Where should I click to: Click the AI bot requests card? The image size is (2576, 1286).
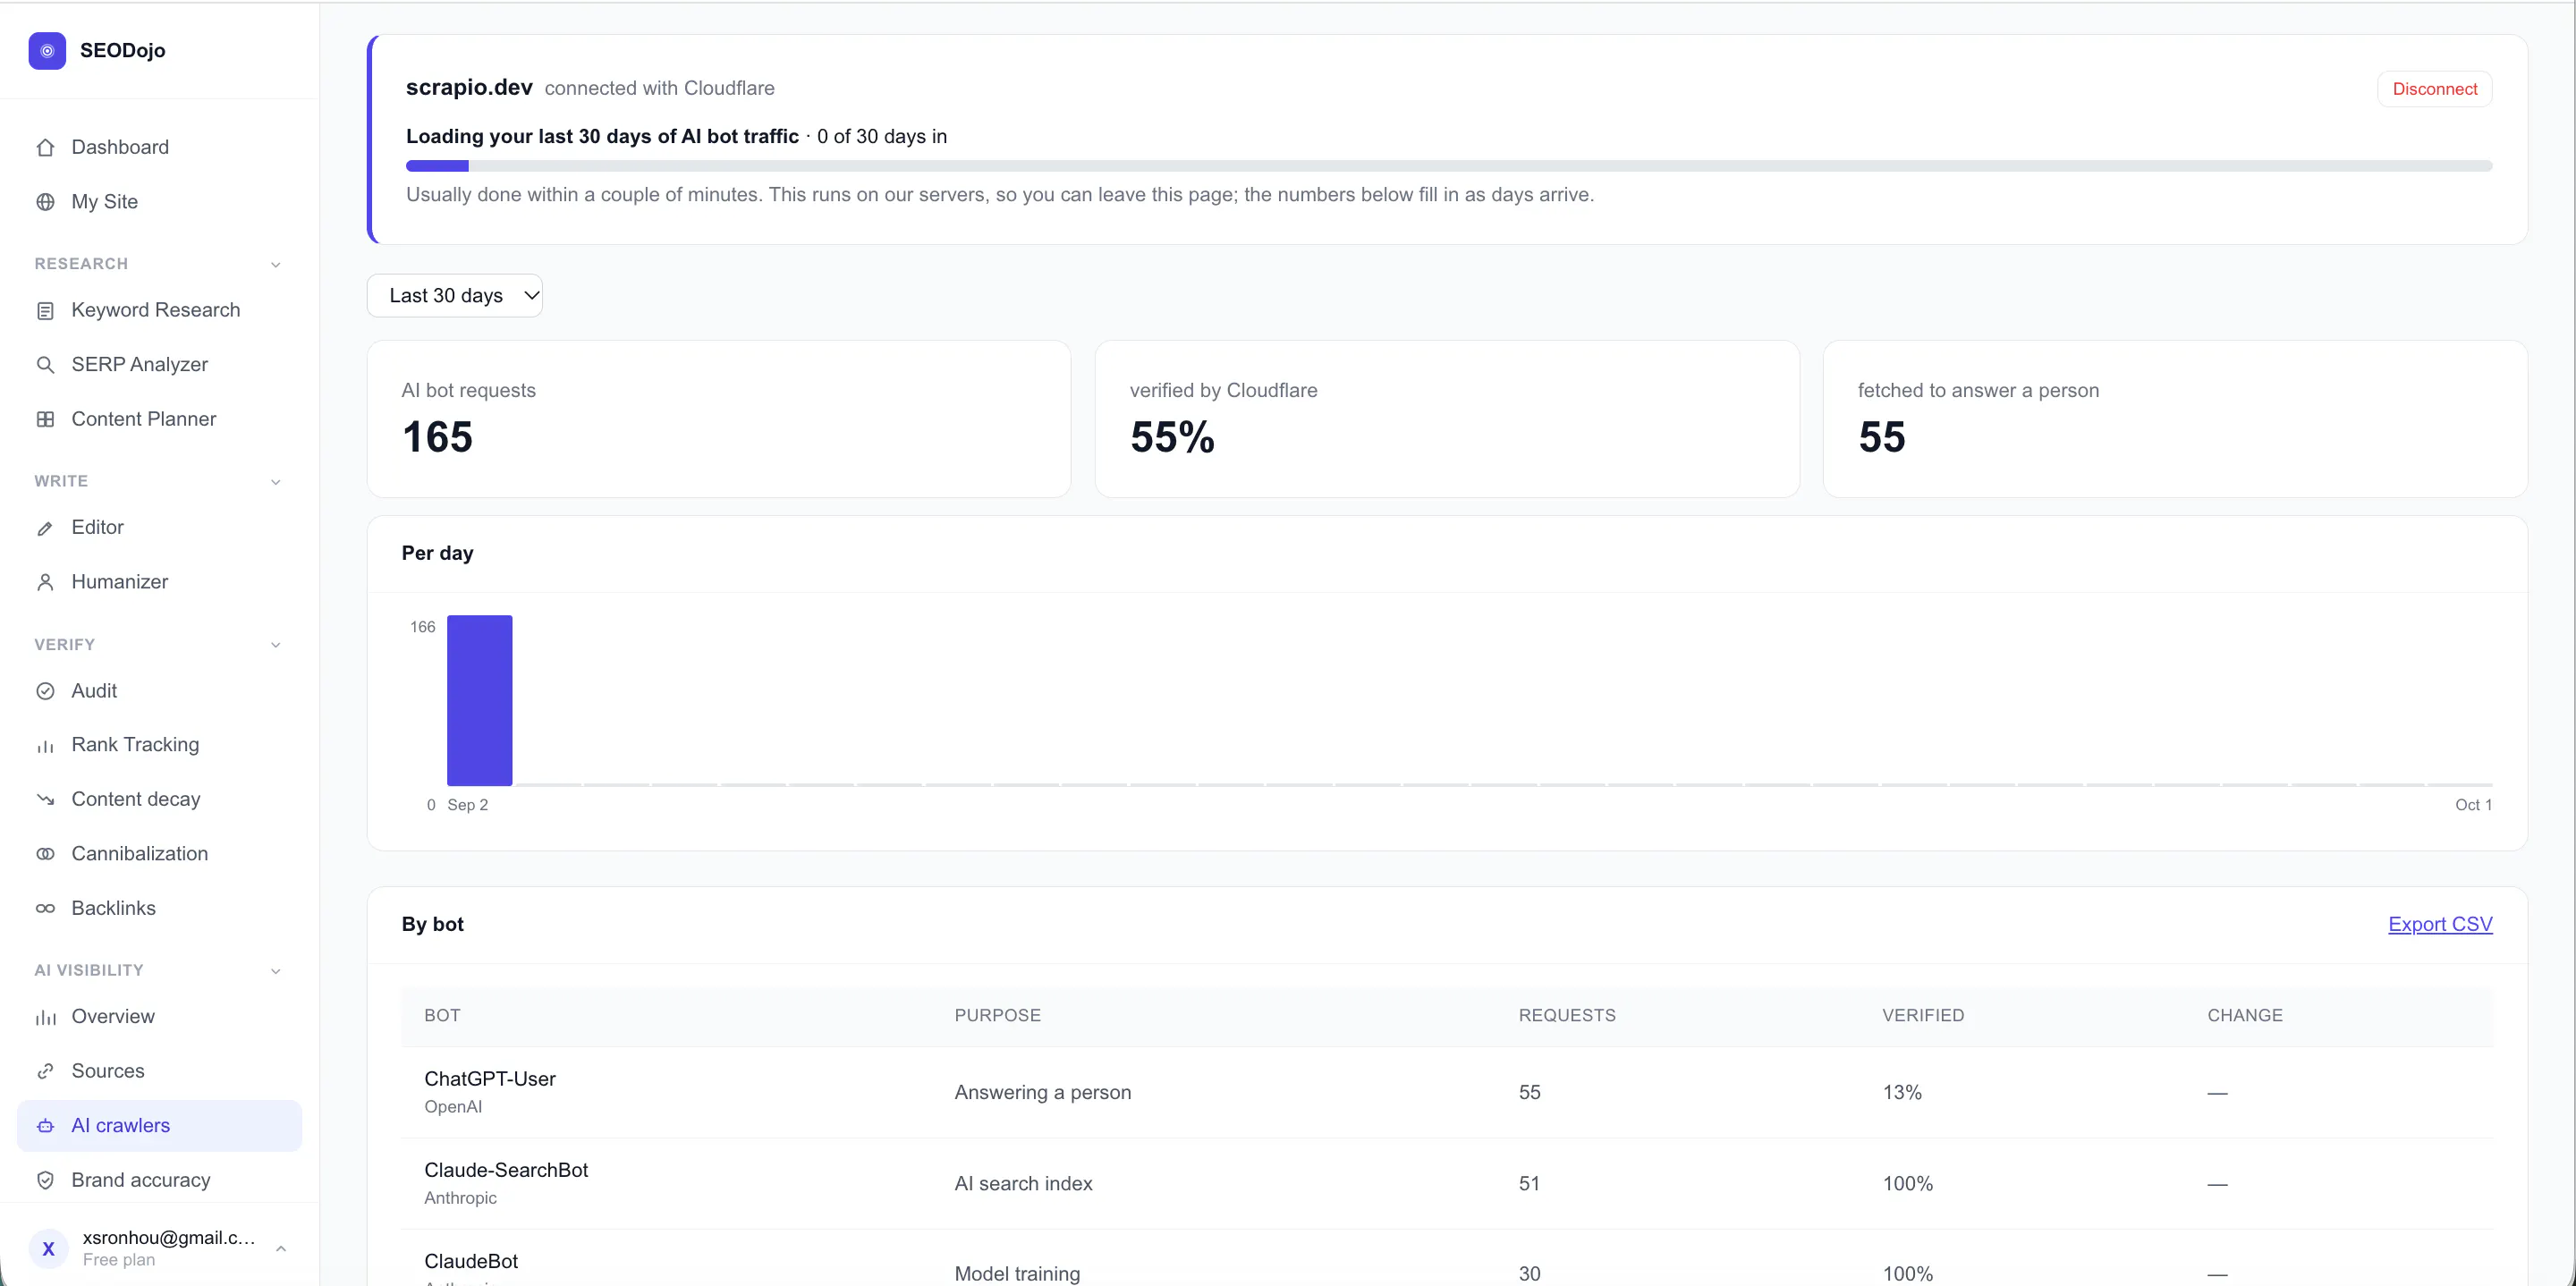(x=719, y=419)
